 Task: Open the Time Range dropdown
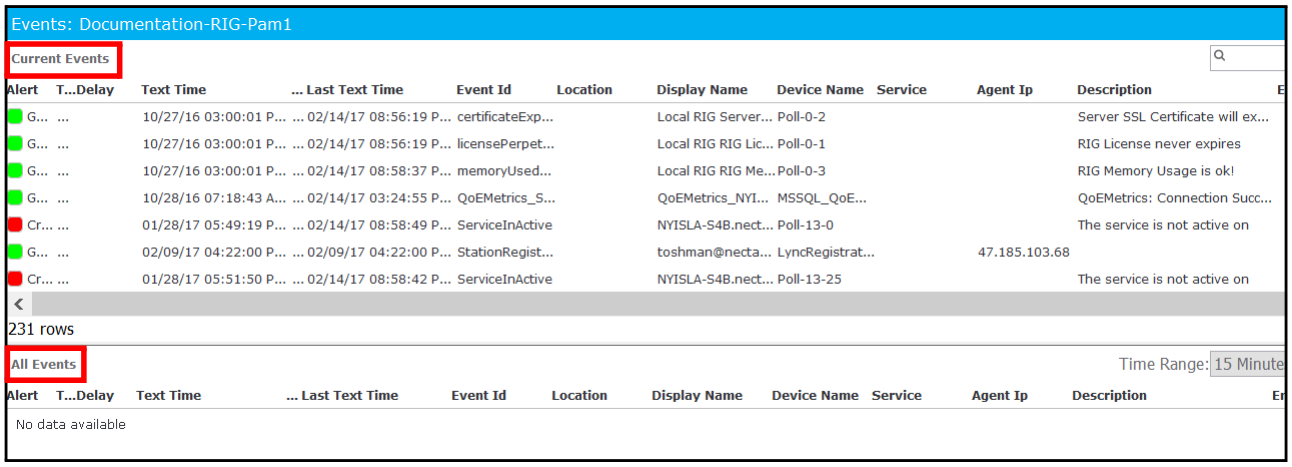1247,365
